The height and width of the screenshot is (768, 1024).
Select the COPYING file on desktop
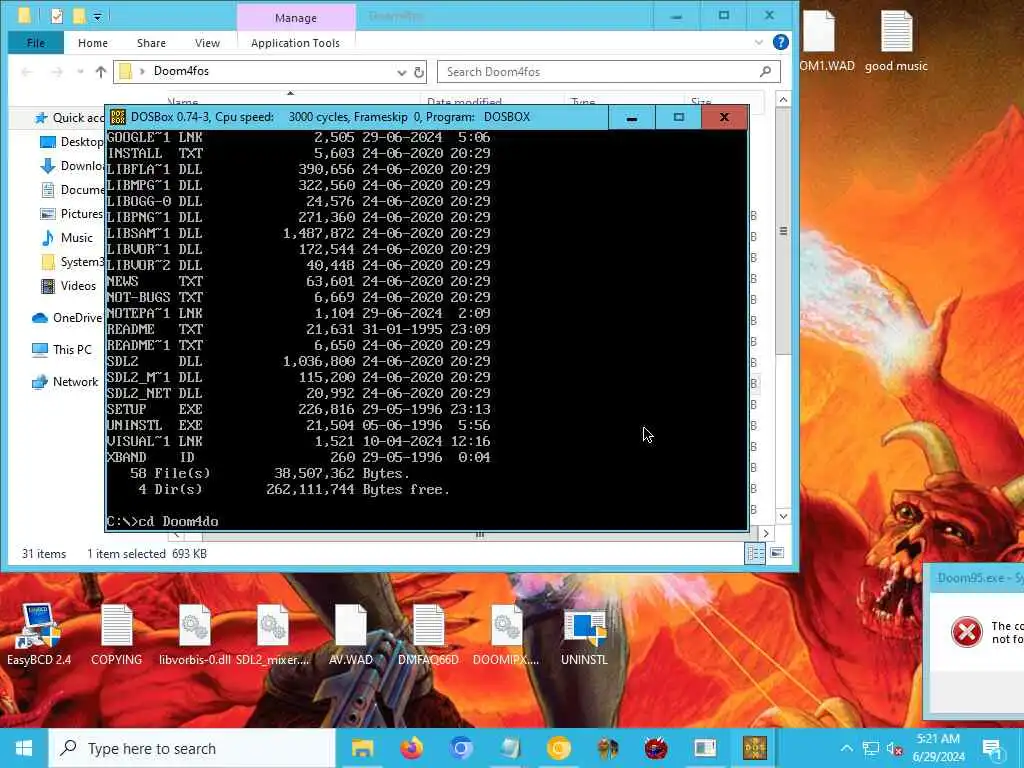click(116, 633)
